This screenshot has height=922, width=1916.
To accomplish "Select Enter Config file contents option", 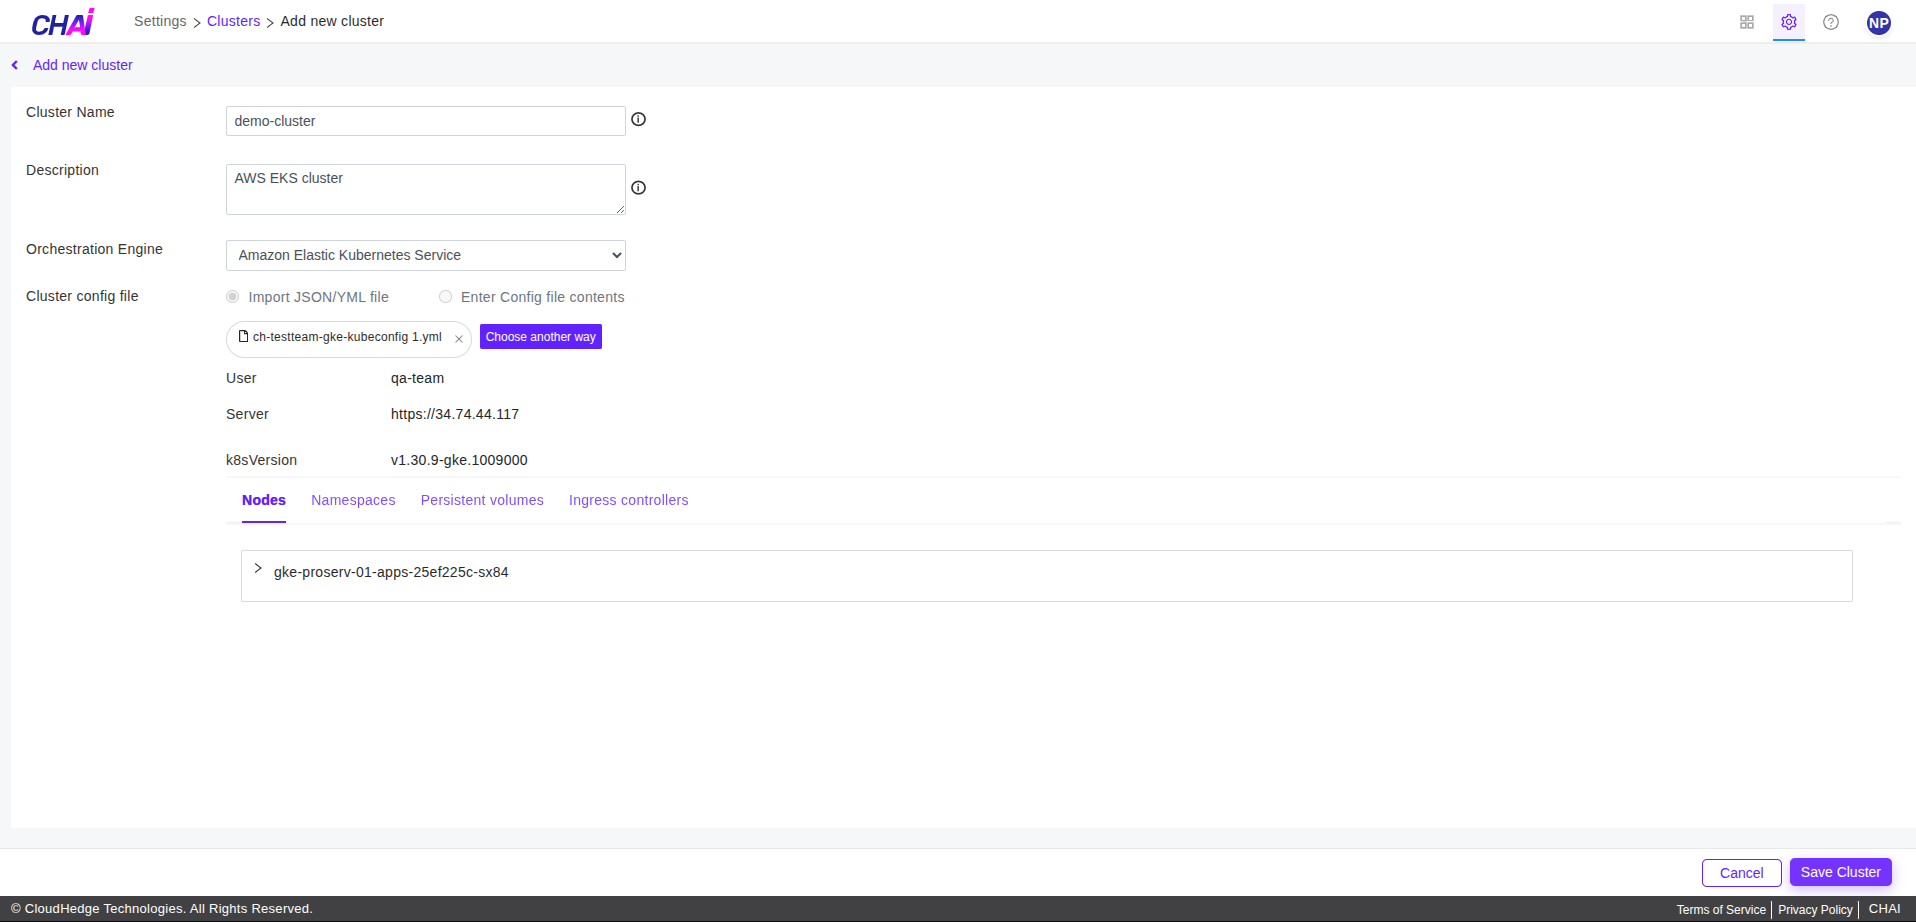I will point(446,297).
